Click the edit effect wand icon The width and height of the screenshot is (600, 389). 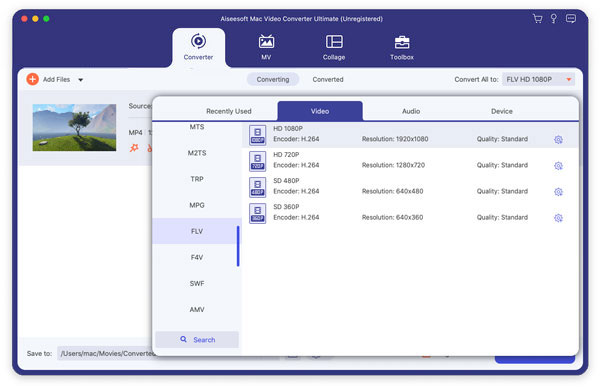click(134, 148)
